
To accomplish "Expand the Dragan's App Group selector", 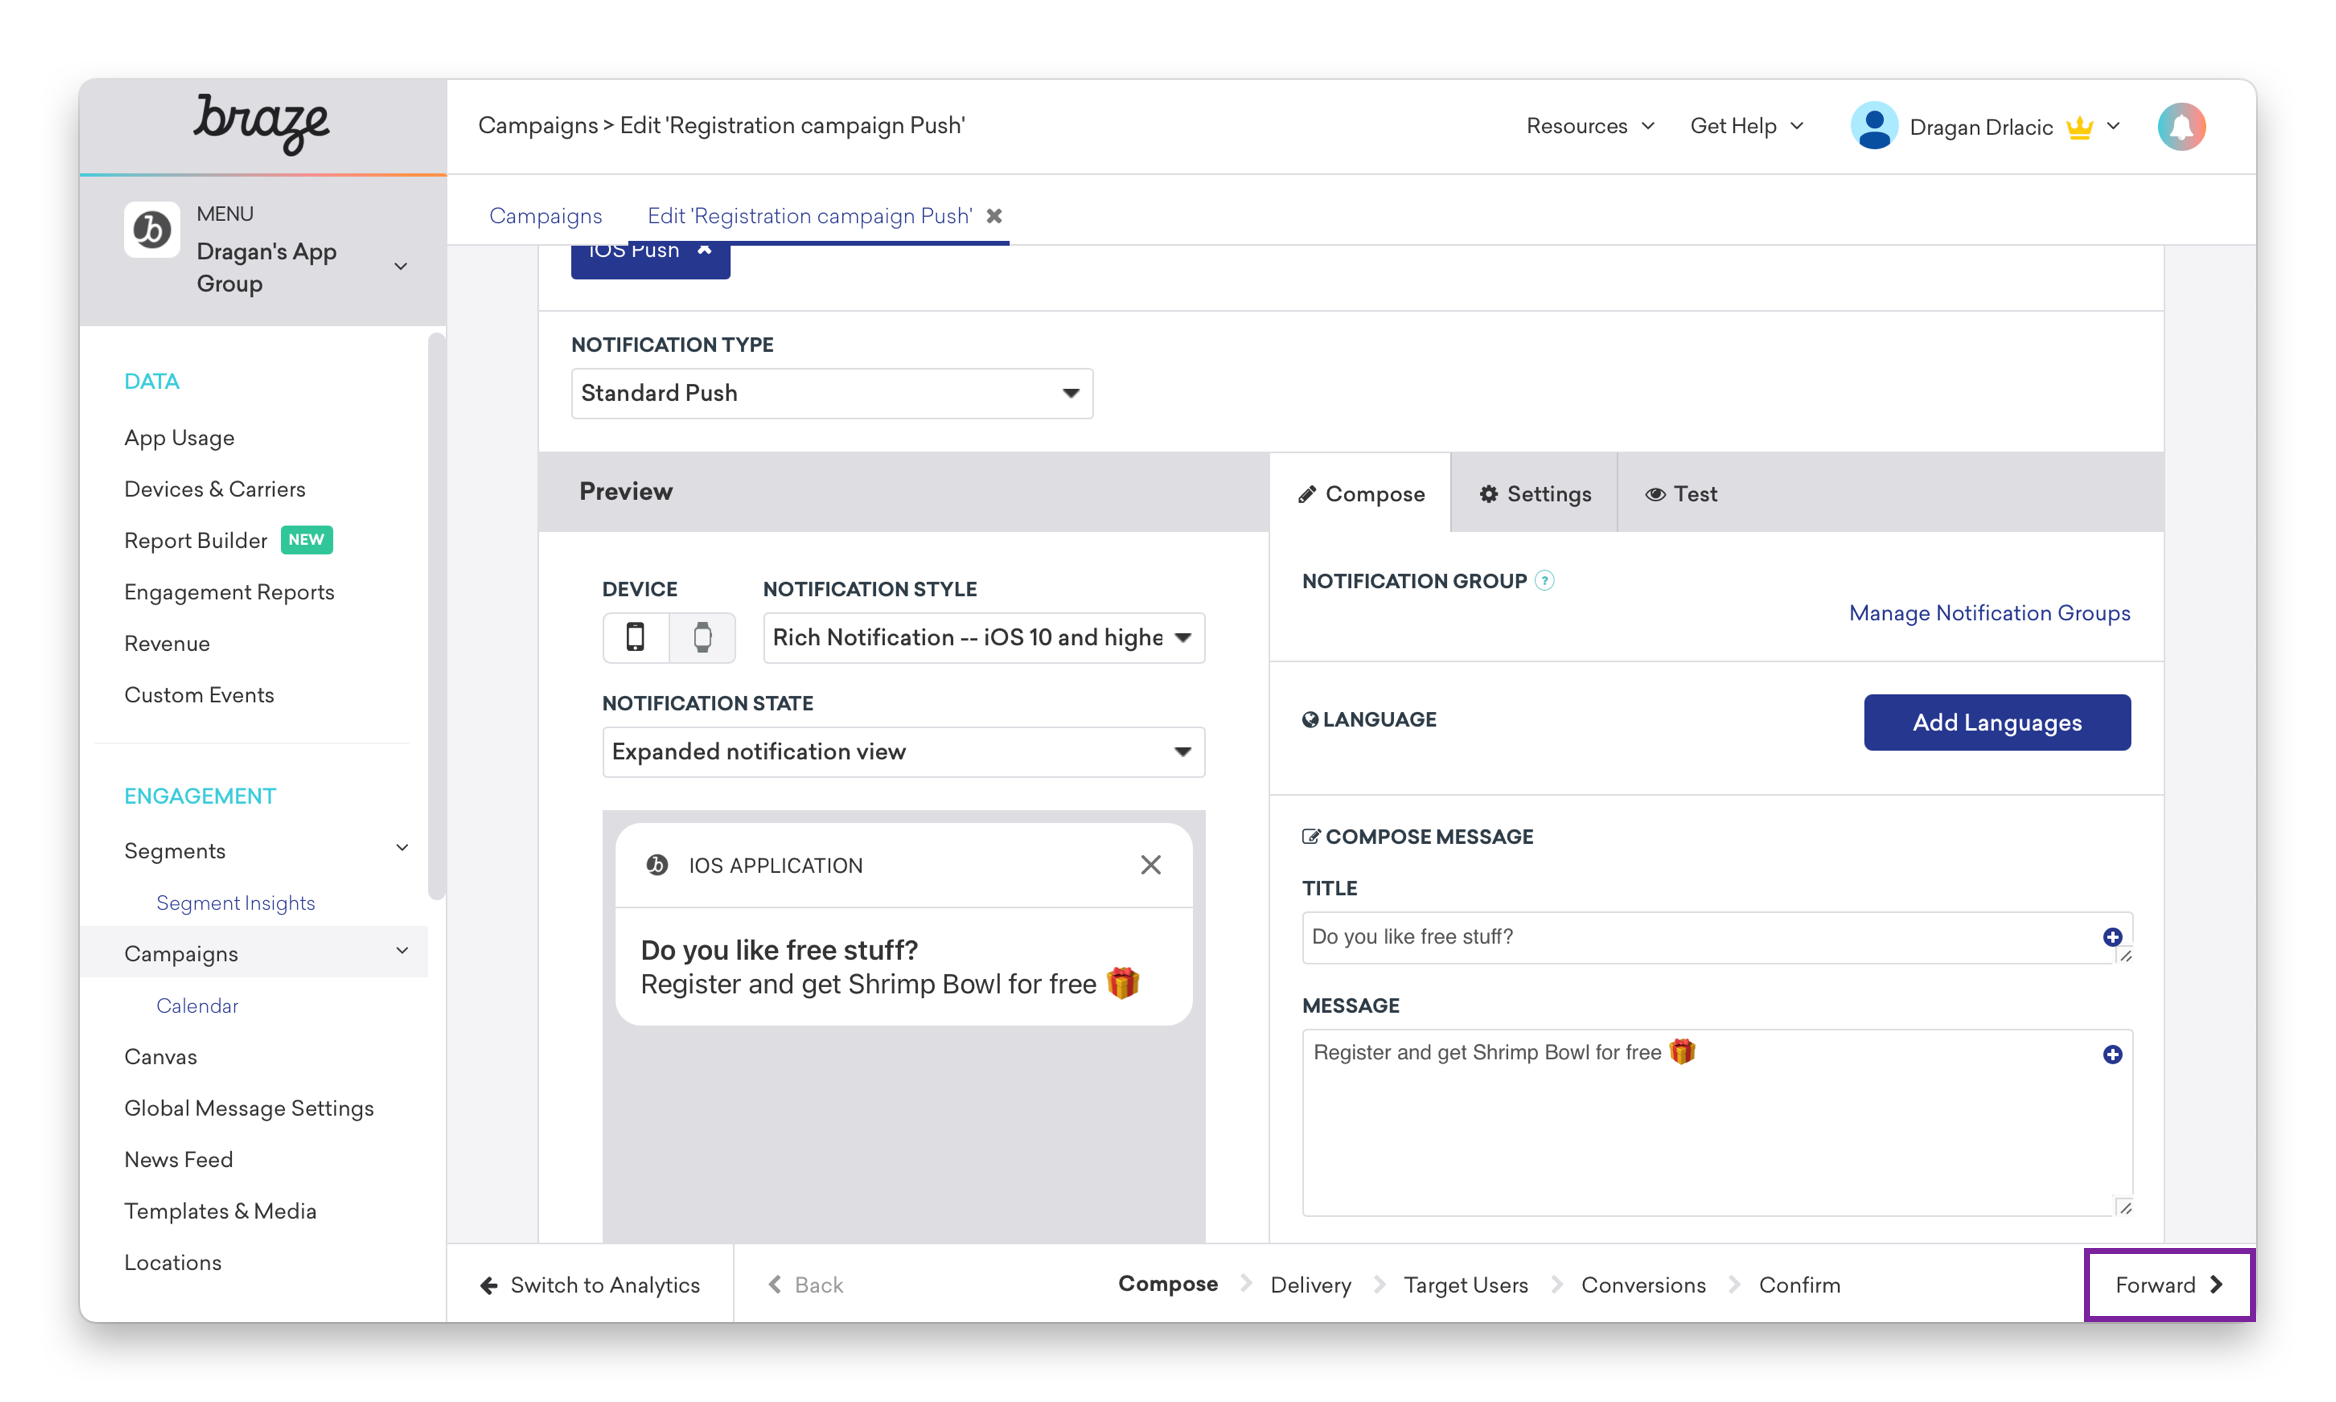I will coord(401,267).
